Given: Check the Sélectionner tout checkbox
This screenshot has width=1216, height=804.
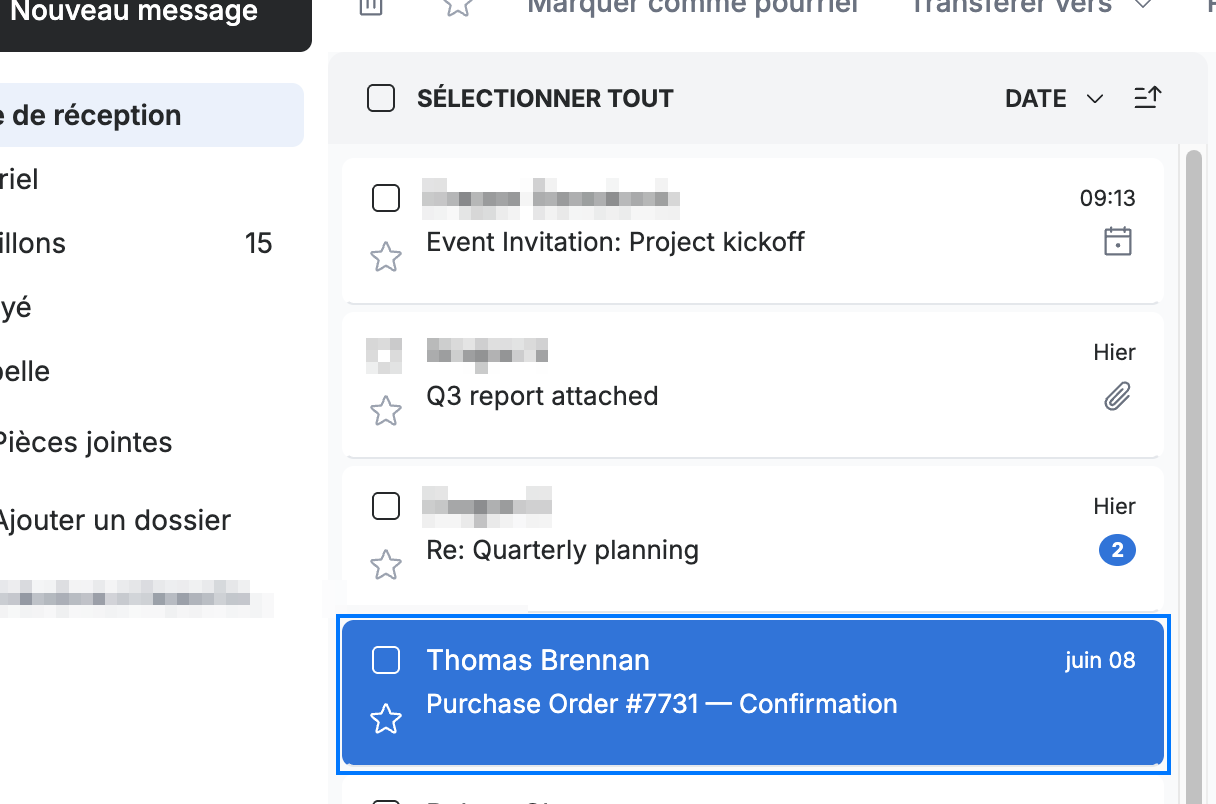Looking at the screenshot, I should (381, 99).
